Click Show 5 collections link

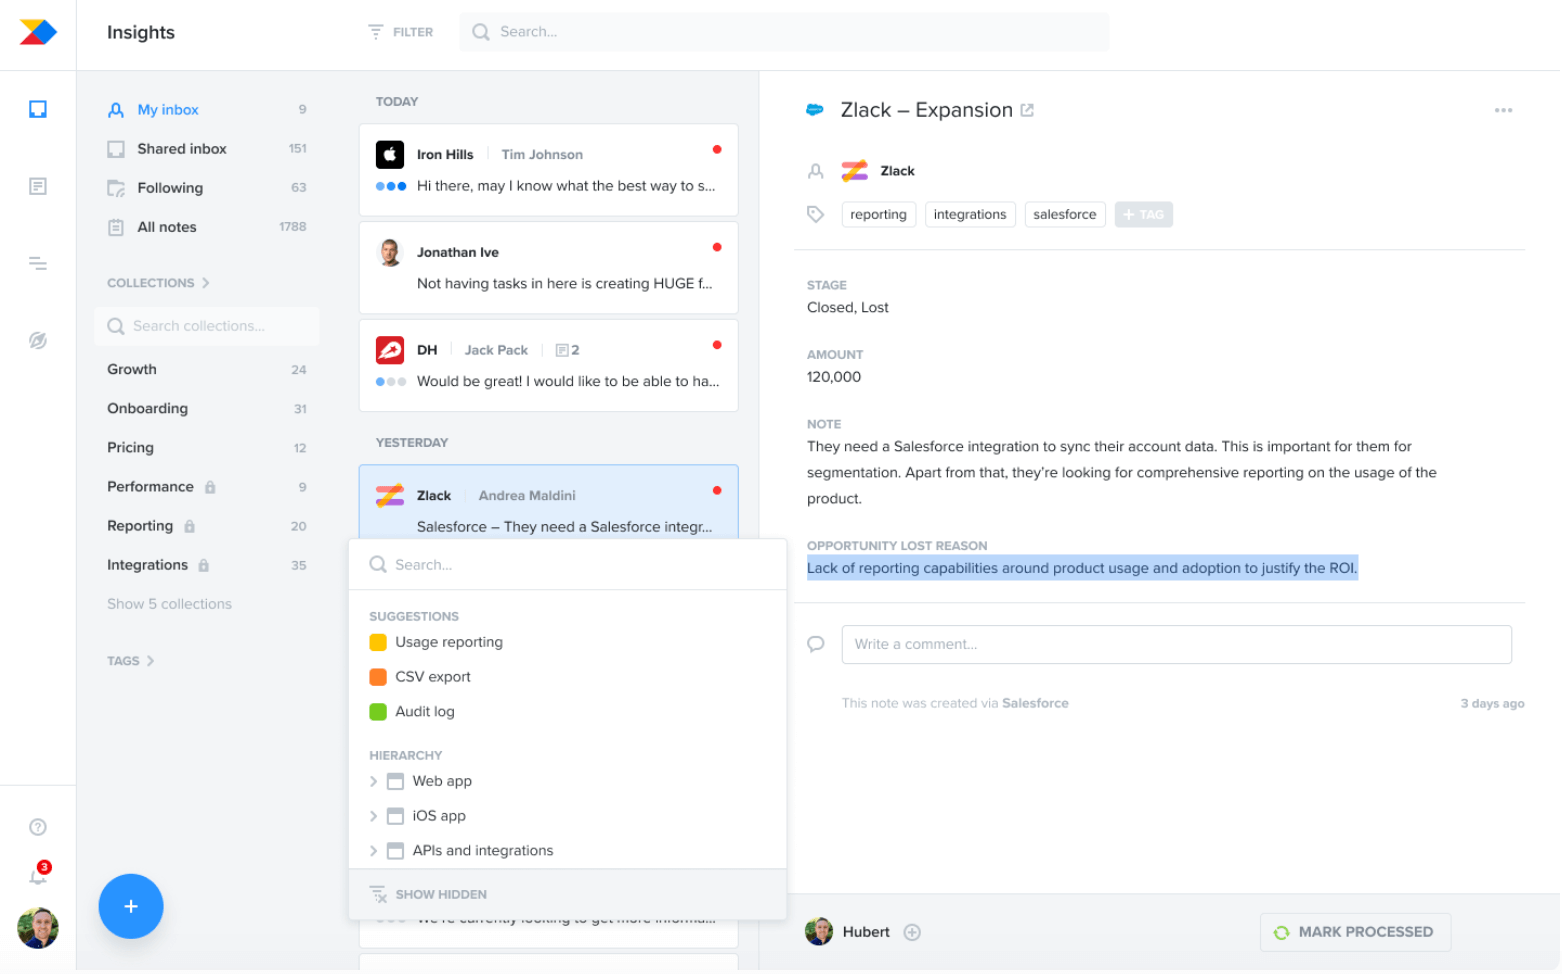click(169, 604)
